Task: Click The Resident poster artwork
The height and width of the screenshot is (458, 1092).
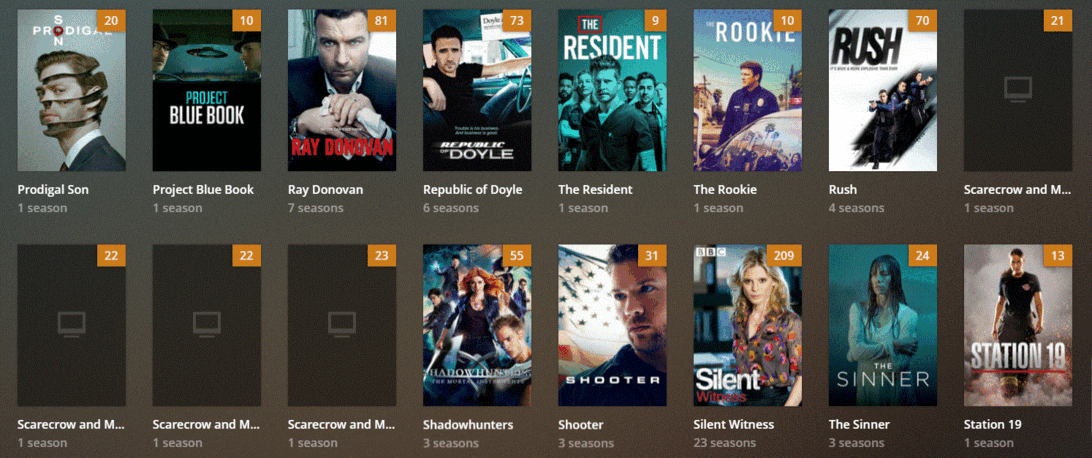Action: (612, 90)
